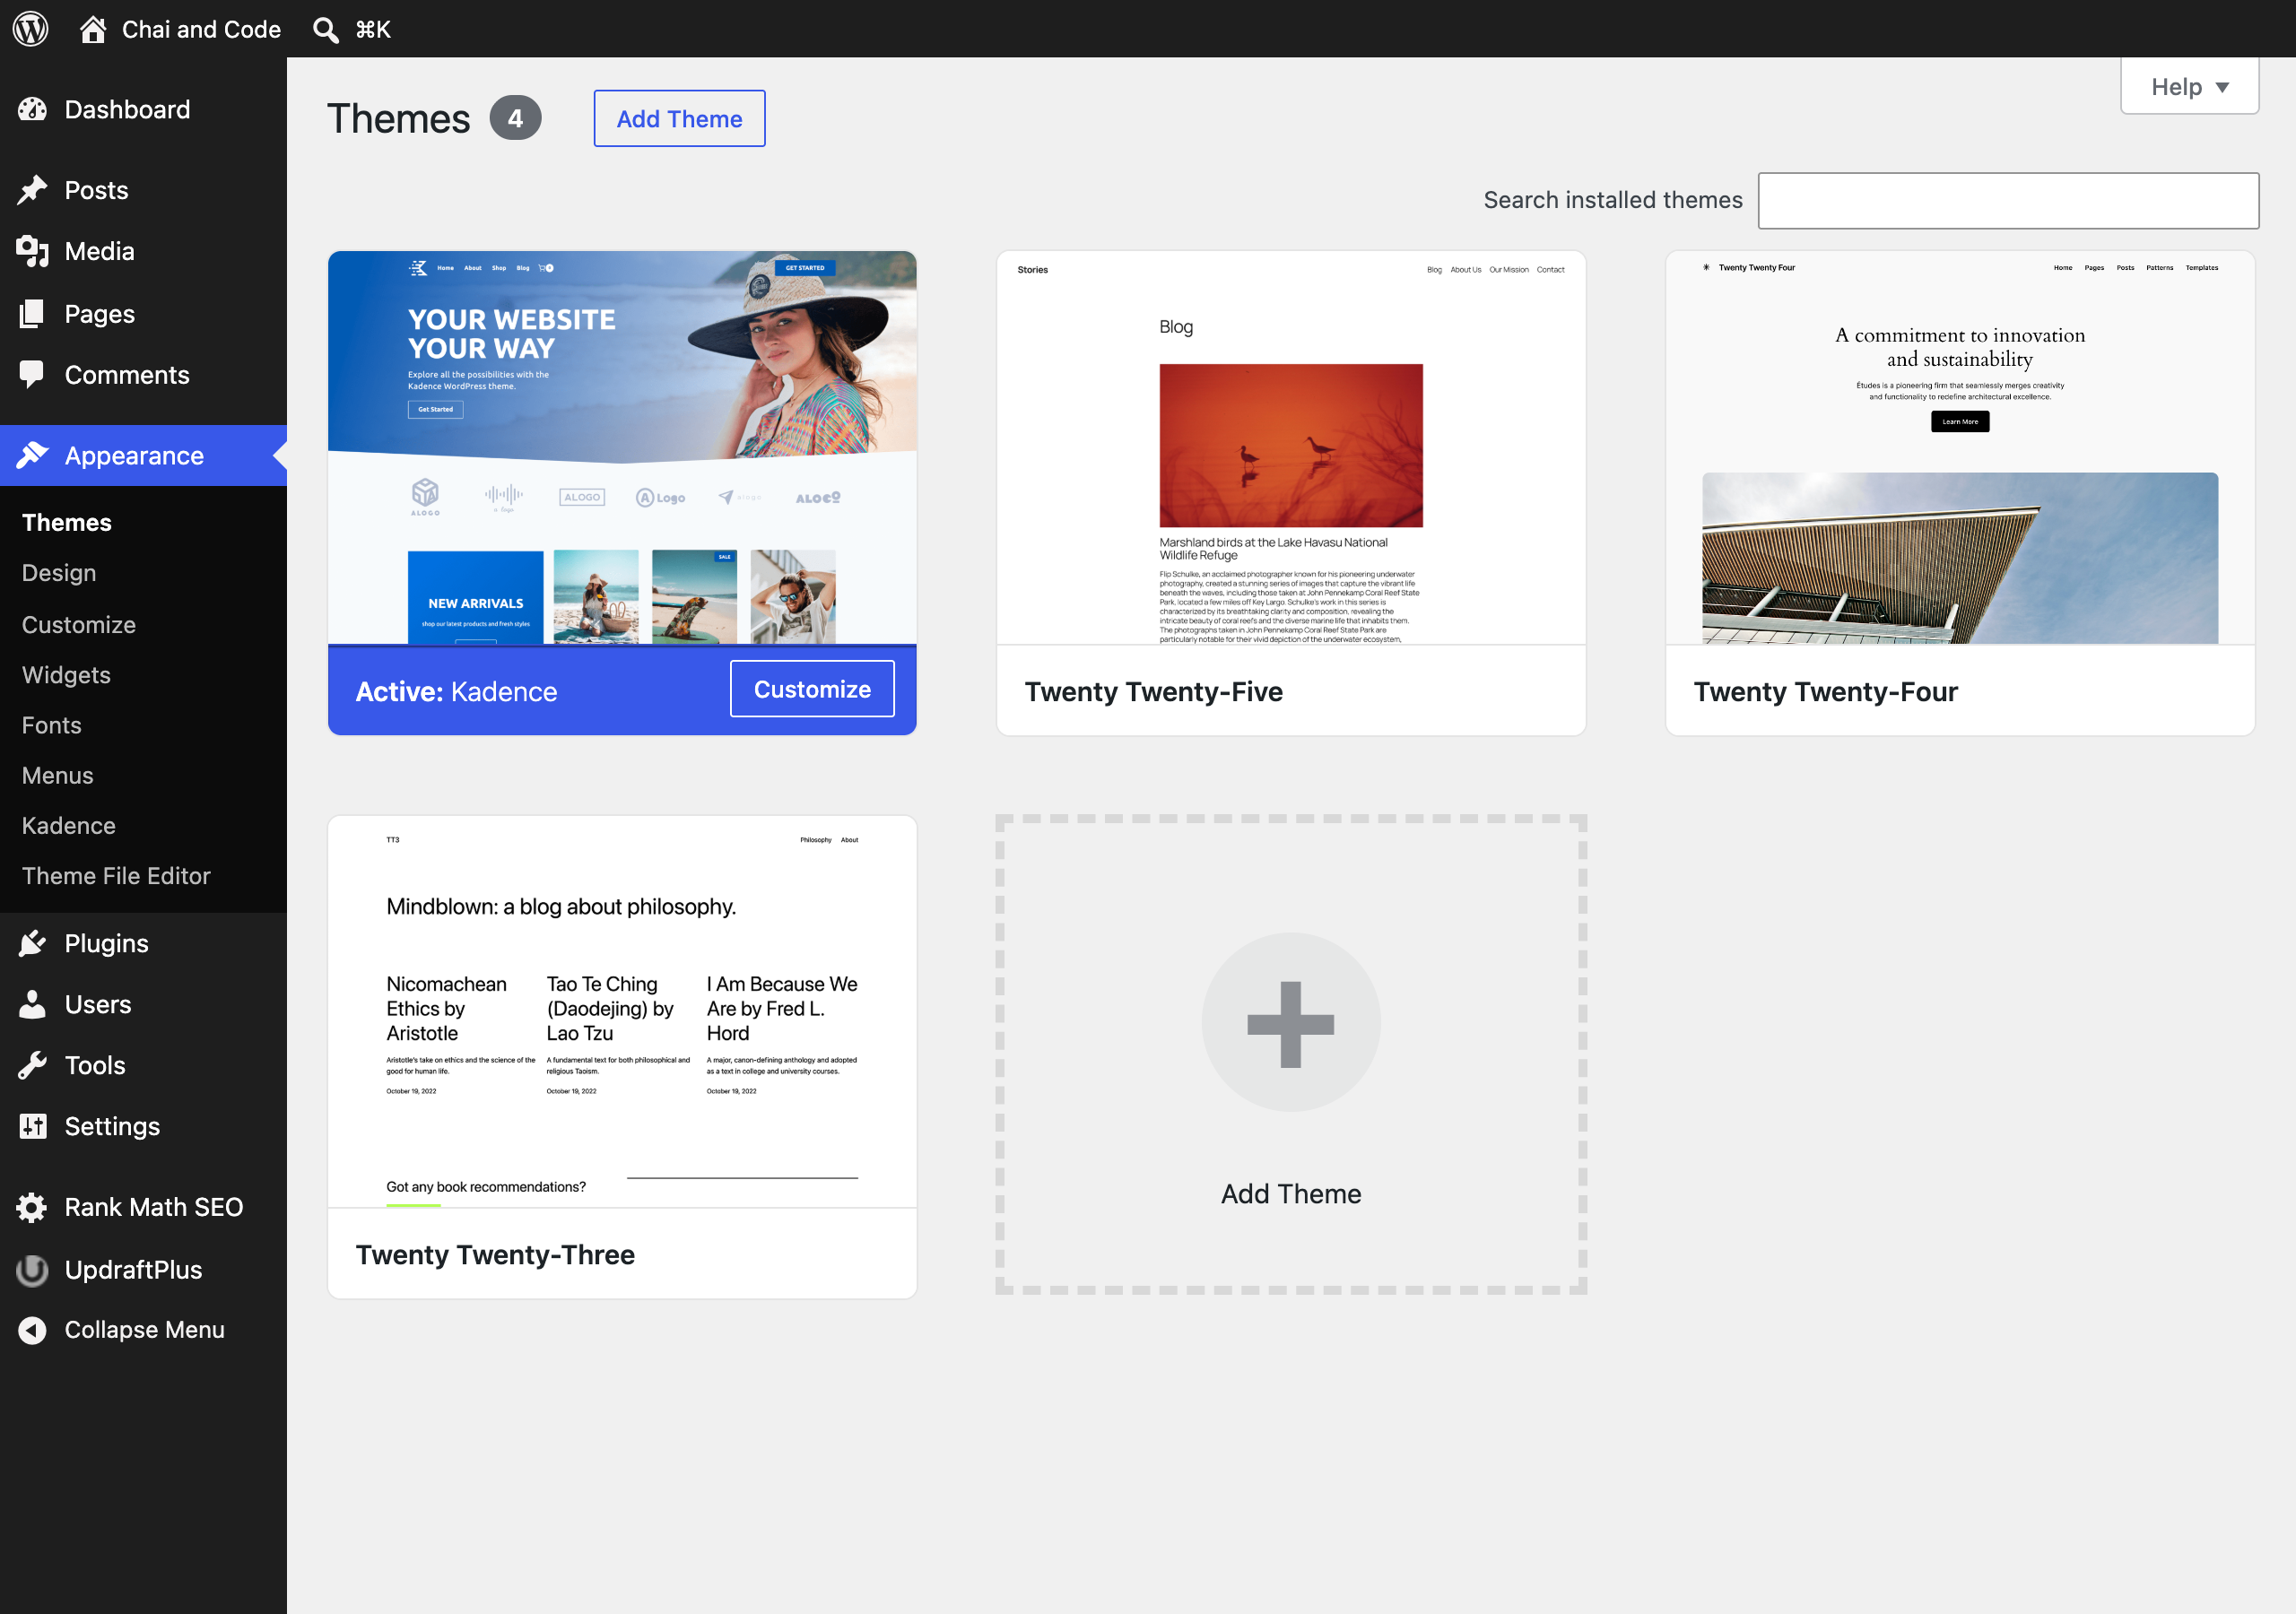This screenshot has width=2296, height=1614.
Task: Click the Pages icon in the sidebar
Action: pyautogui.click(x=32, y=313)
